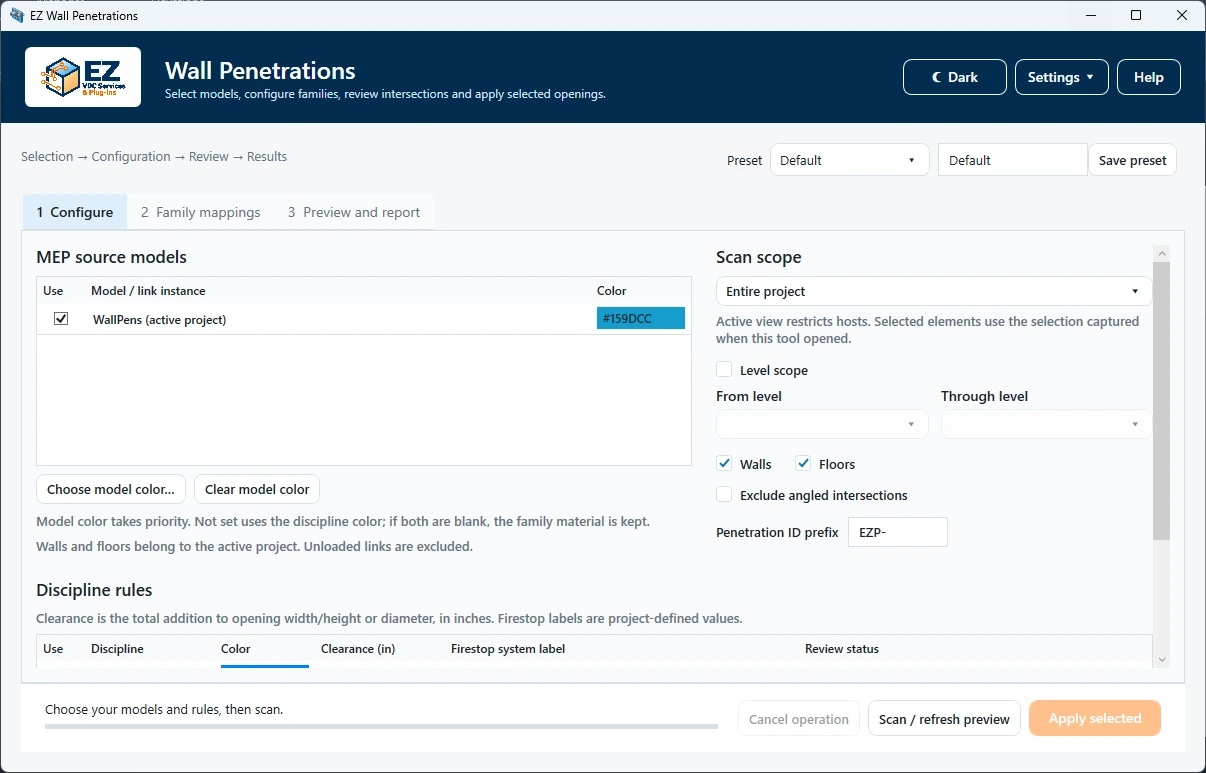Open the Preview and report tab
This screenshot has height=773, width=1206.
pyautogui.click(x=354, y=212)
